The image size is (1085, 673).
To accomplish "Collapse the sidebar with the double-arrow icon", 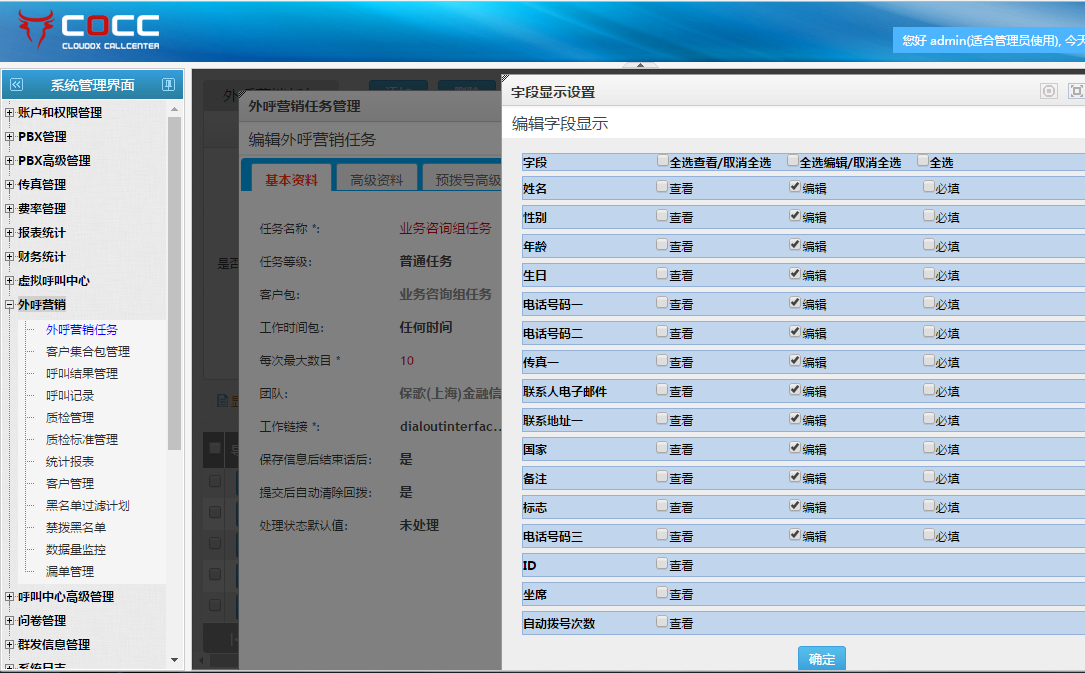I will (16, 85).
